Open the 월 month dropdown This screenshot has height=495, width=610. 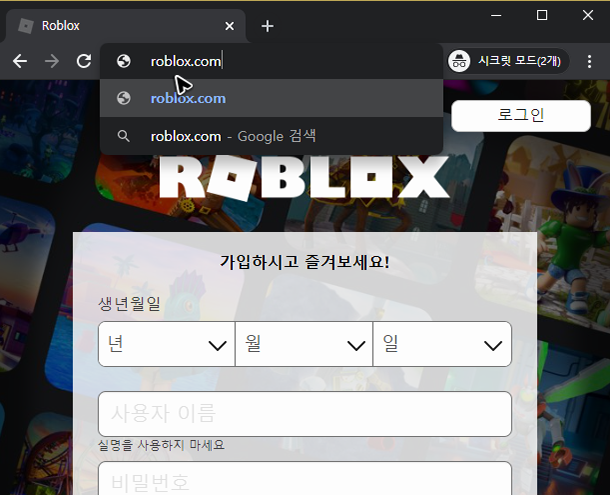click(304, 344)
